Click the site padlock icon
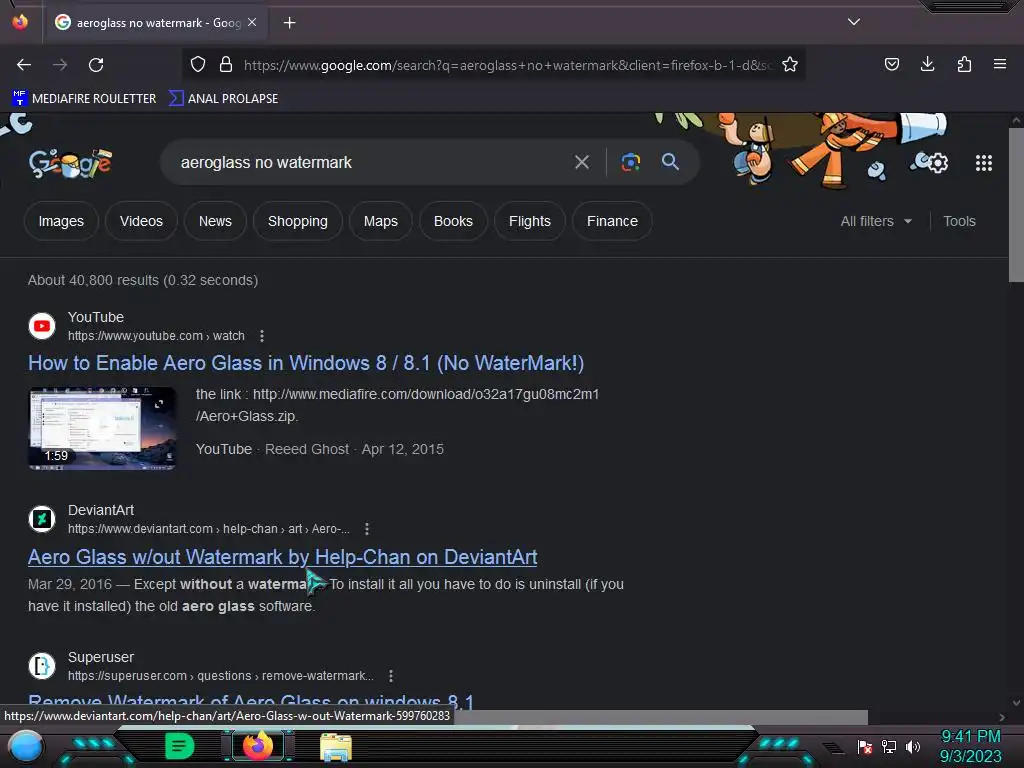Viewport: 1024px width, 768px height. [x=226, y=64]
